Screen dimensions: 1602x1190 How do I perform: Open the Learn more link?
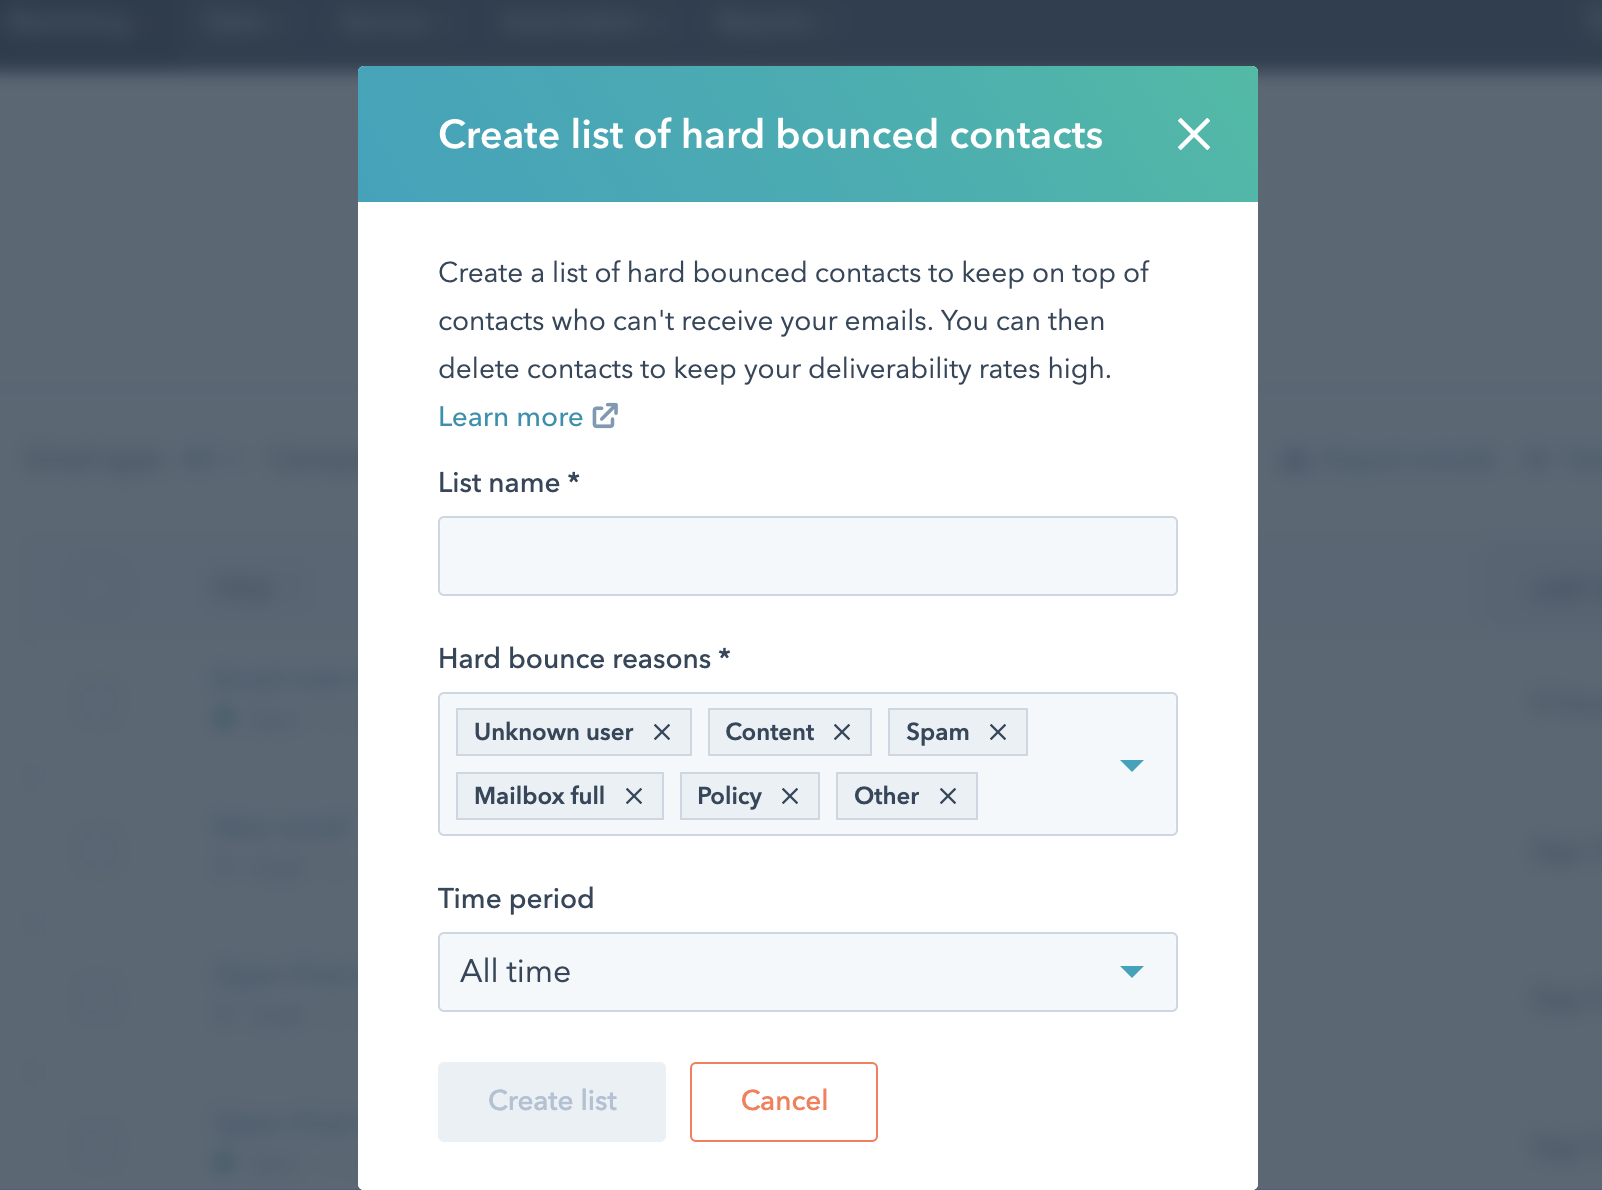click(x=511, y=417)
